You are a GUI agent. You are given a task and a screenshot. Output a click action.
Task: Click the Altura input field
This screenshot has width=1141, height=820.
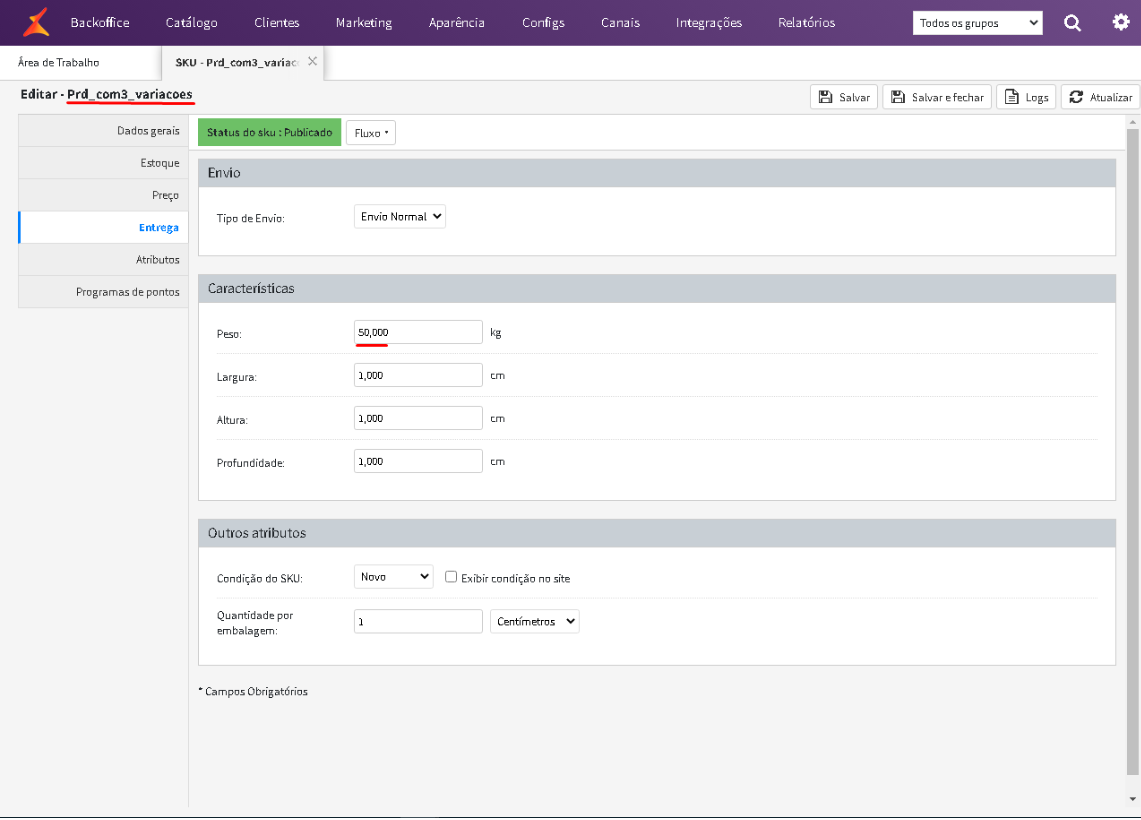(418, 418)
